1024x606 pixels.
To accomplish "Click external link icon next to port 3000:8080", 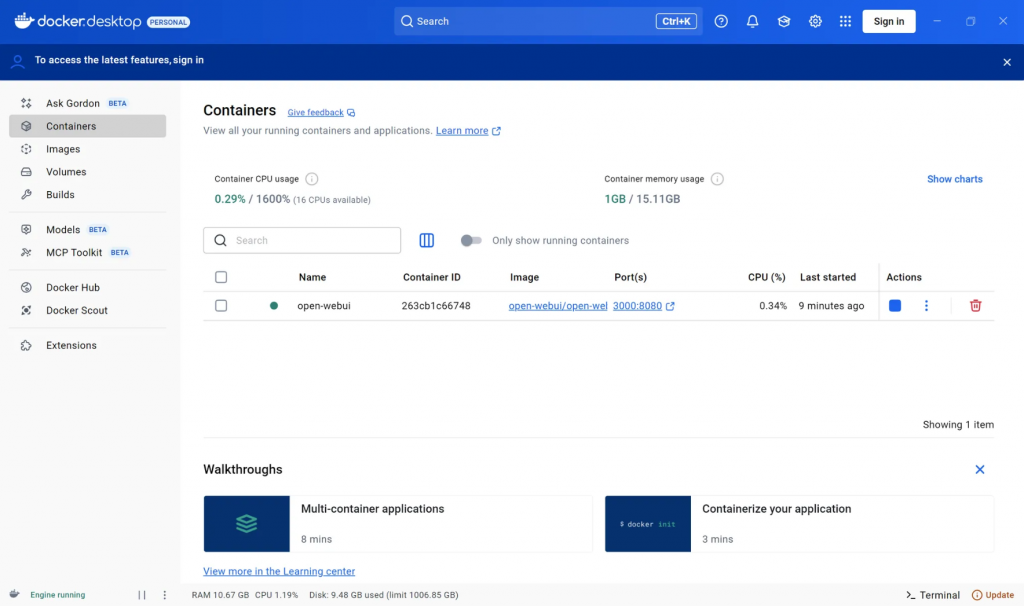I will [670, 306].
